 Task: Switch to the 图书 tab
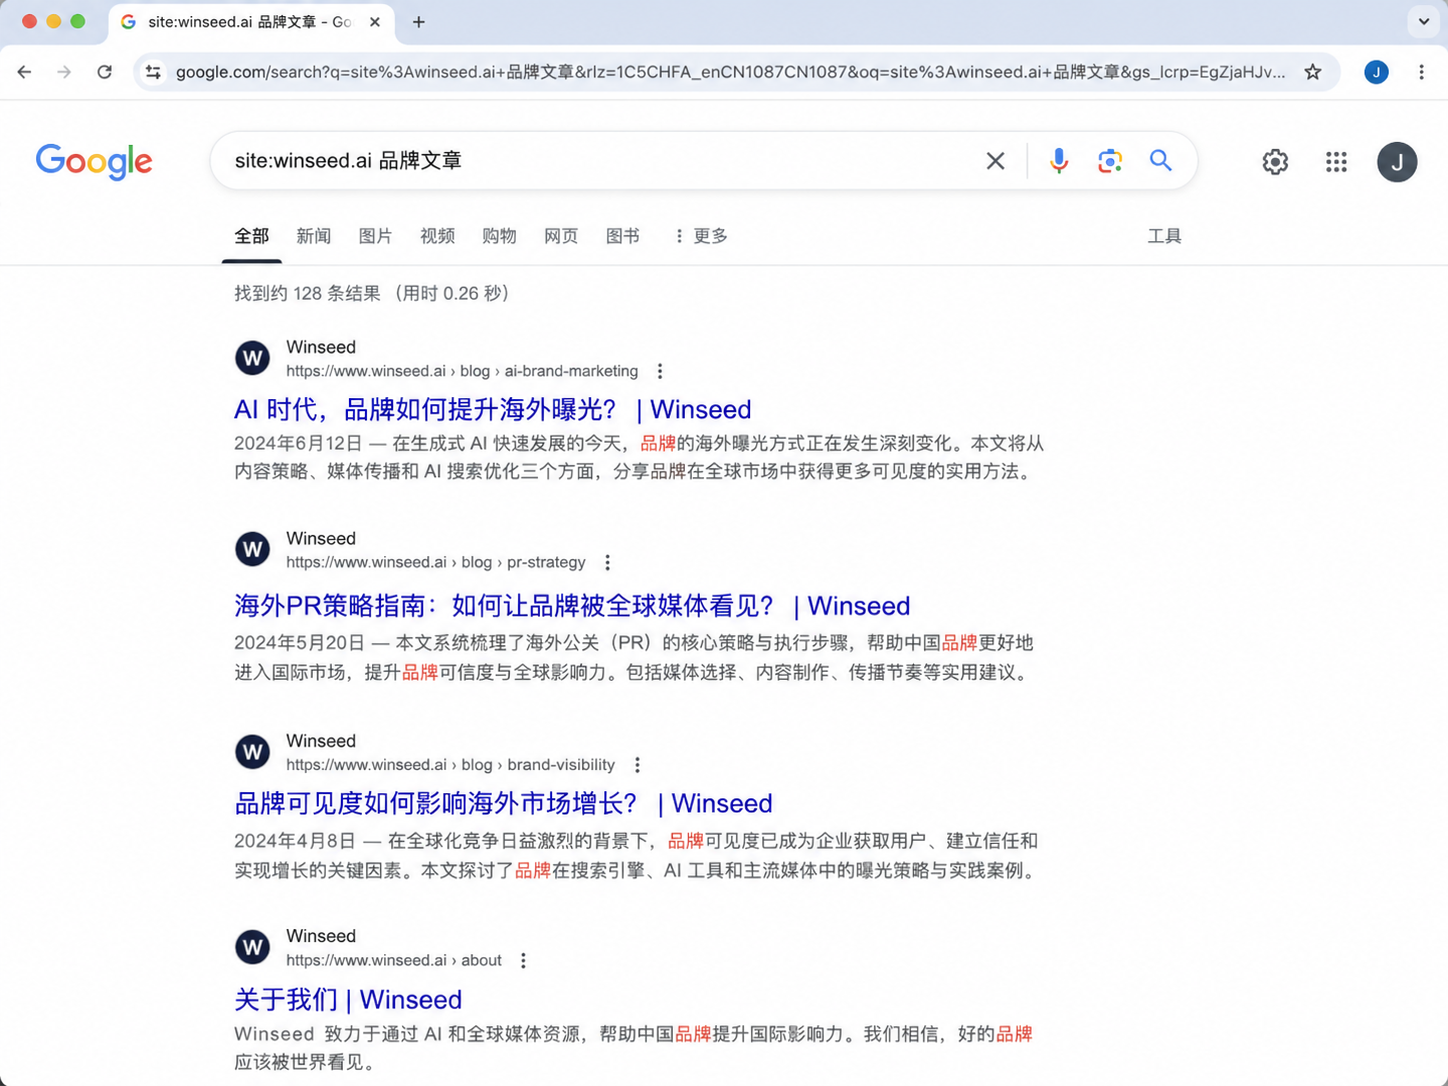coord(623,236)
